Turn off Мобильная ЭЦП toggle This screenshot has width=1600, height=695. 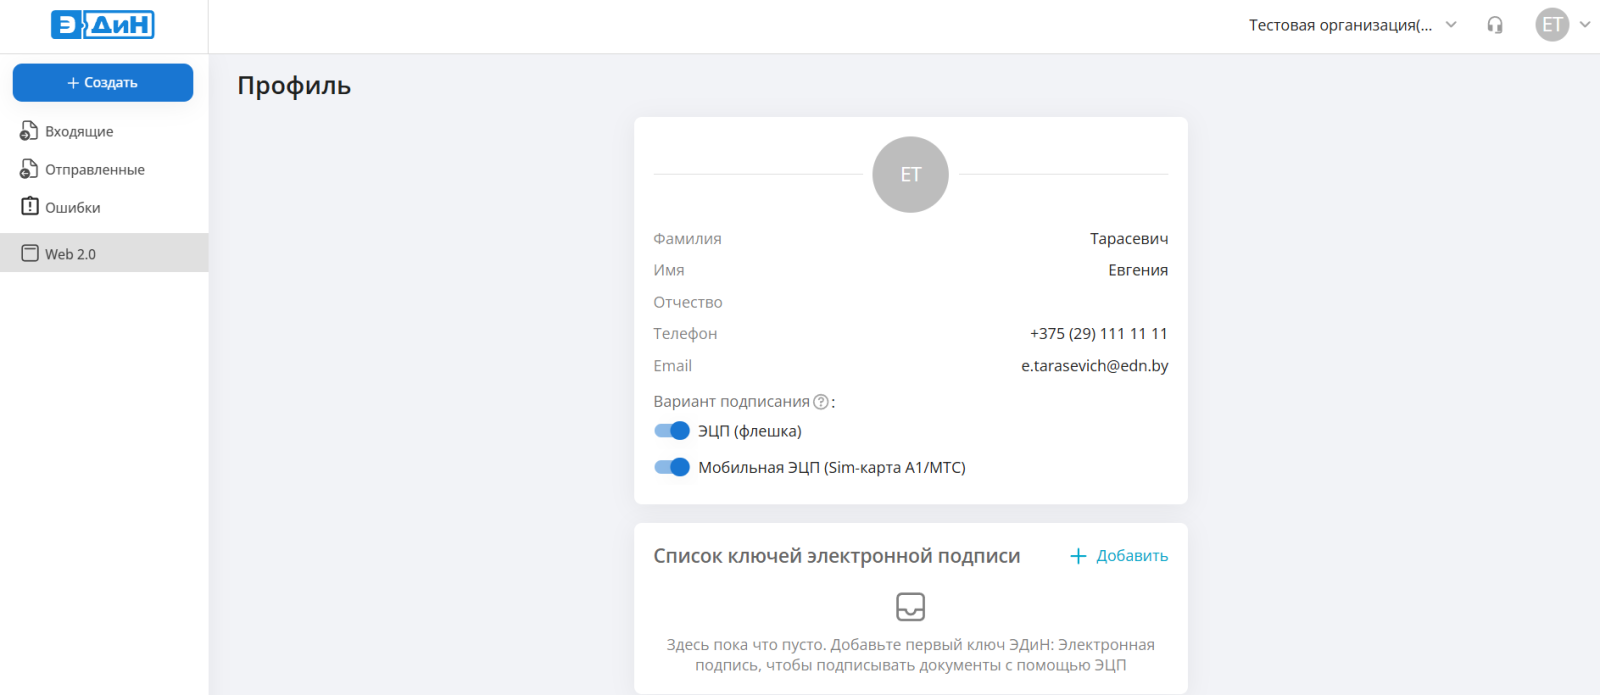click(x=672, y=467)
